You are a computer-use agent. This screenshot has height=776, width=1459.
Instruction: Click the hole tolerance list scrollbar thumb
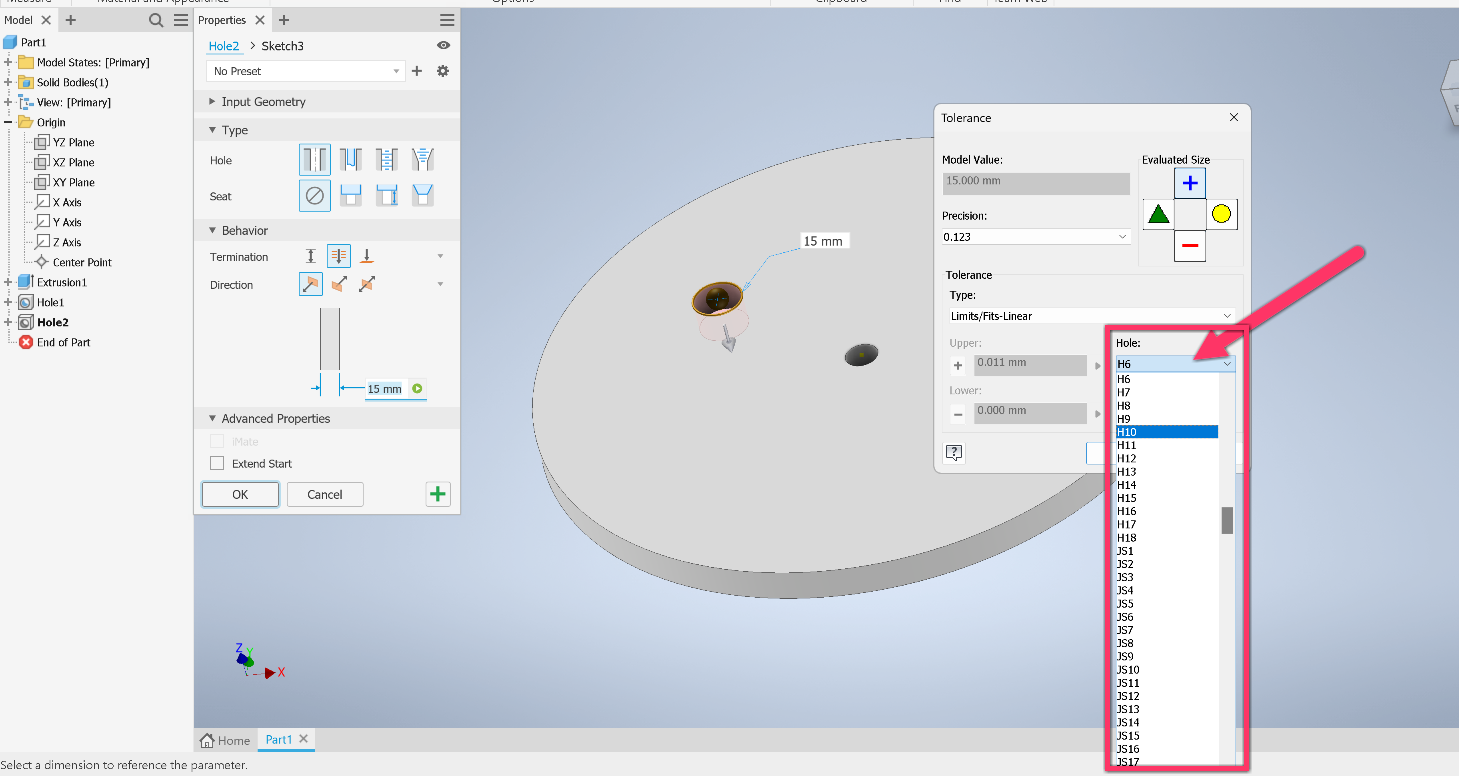pos(1227,520)
